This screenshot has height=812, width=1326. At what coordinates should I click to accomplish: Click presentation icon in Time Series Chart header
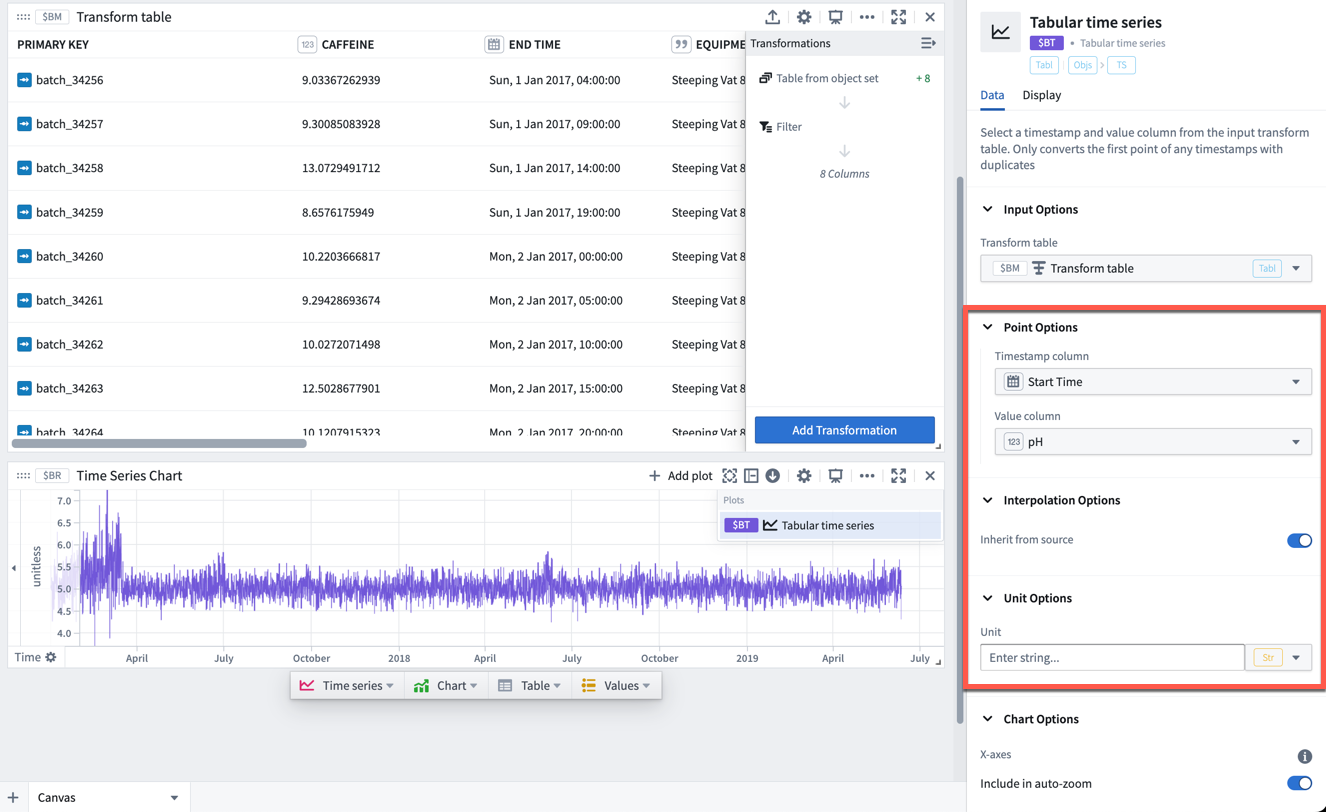(835, 476)
